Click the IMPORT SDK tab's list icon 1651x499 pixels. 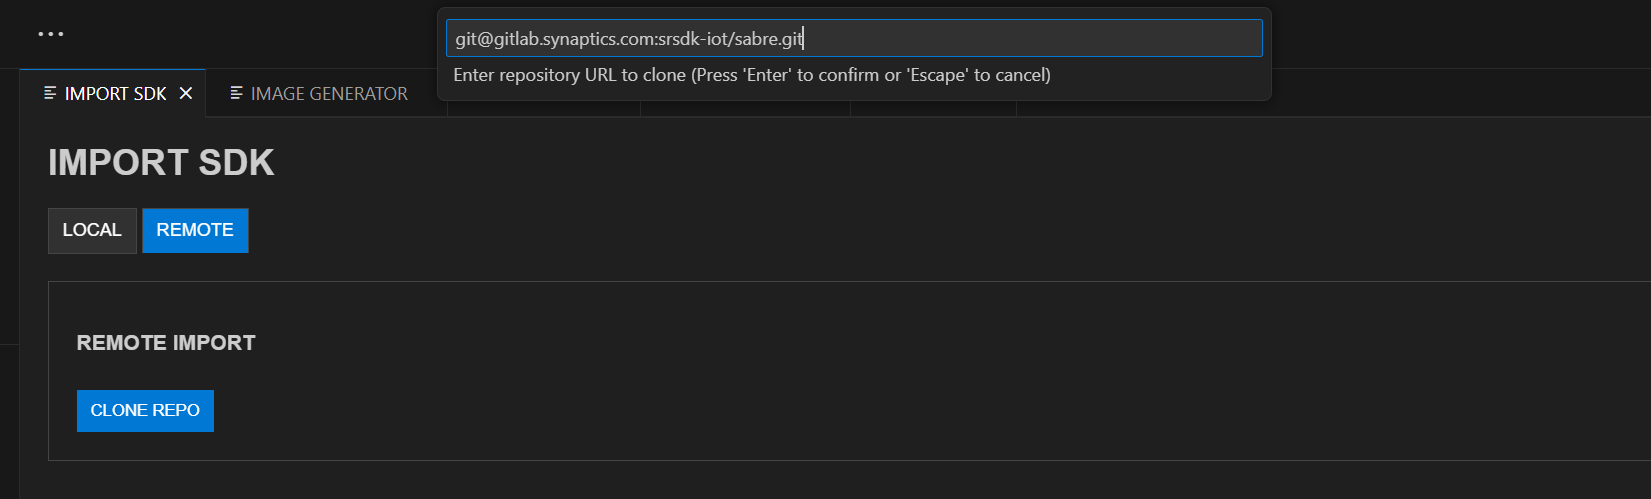click(50, 93)
